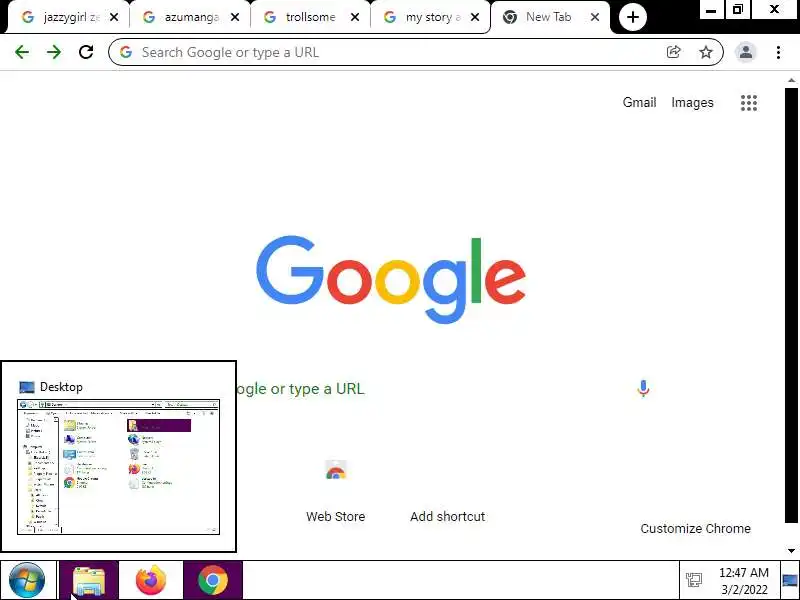This screenshot has width=800, height=600.
Task: Open the Chrome profile avatar
Action: (745, 52)
